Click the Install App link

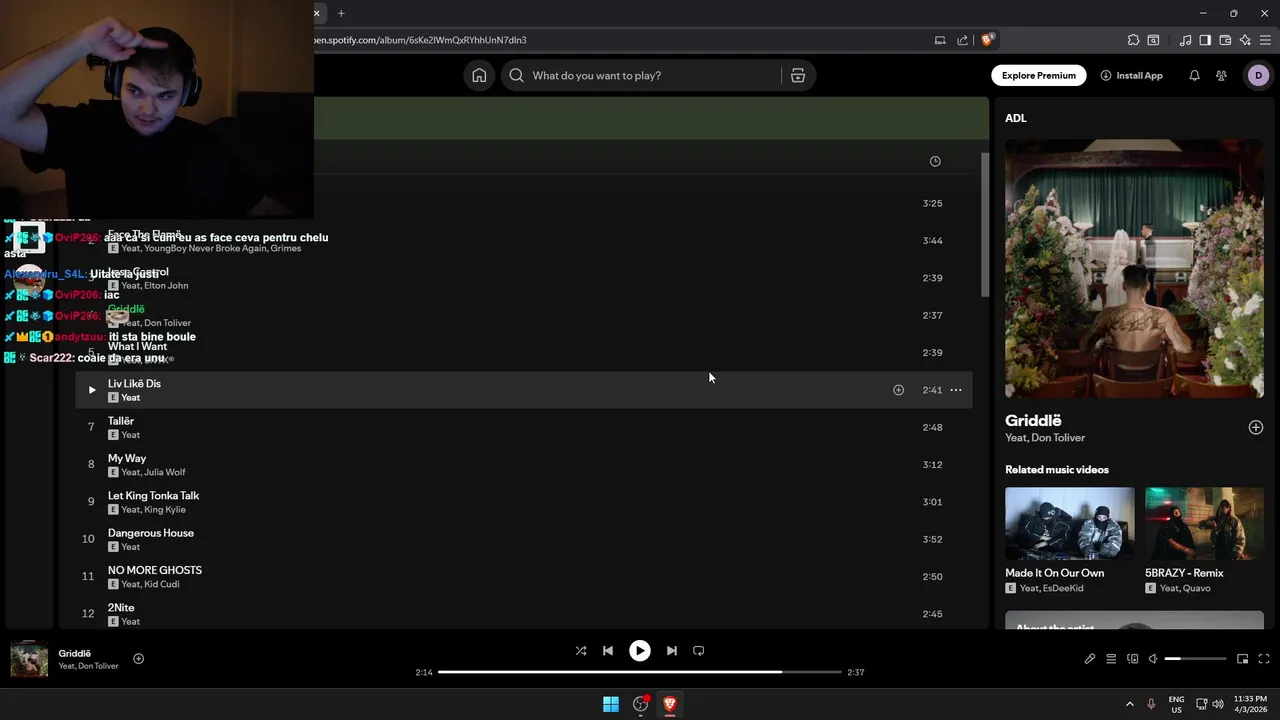1131,75
